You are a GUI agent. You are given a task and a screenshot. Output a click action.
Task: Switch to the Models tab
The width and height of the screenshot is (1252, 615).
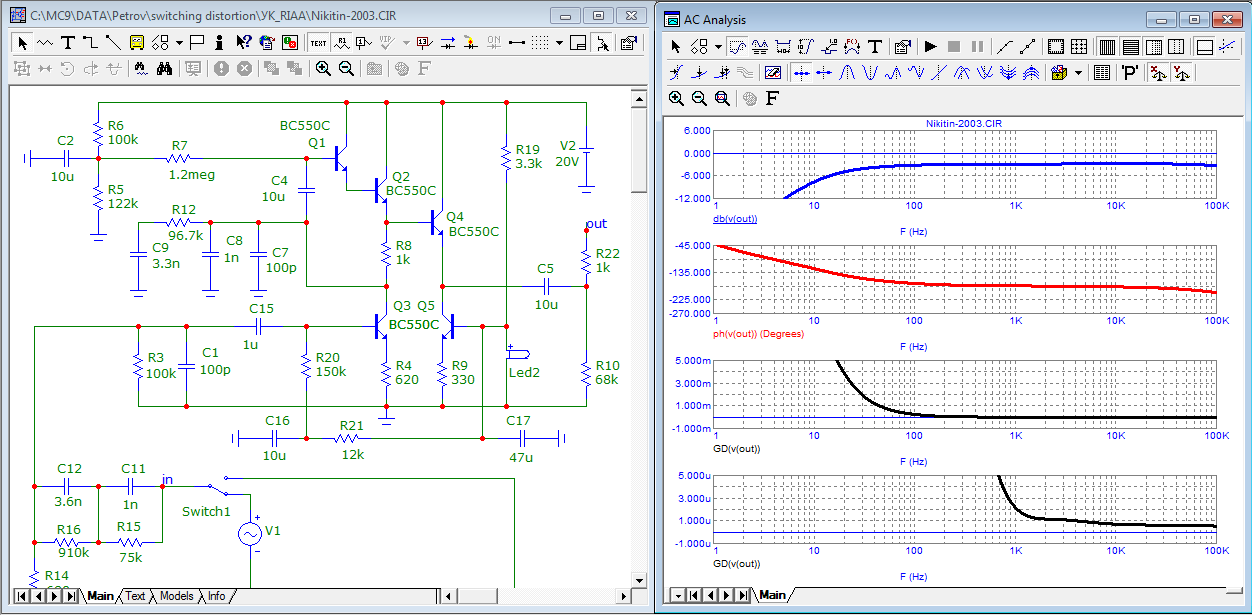176,596
